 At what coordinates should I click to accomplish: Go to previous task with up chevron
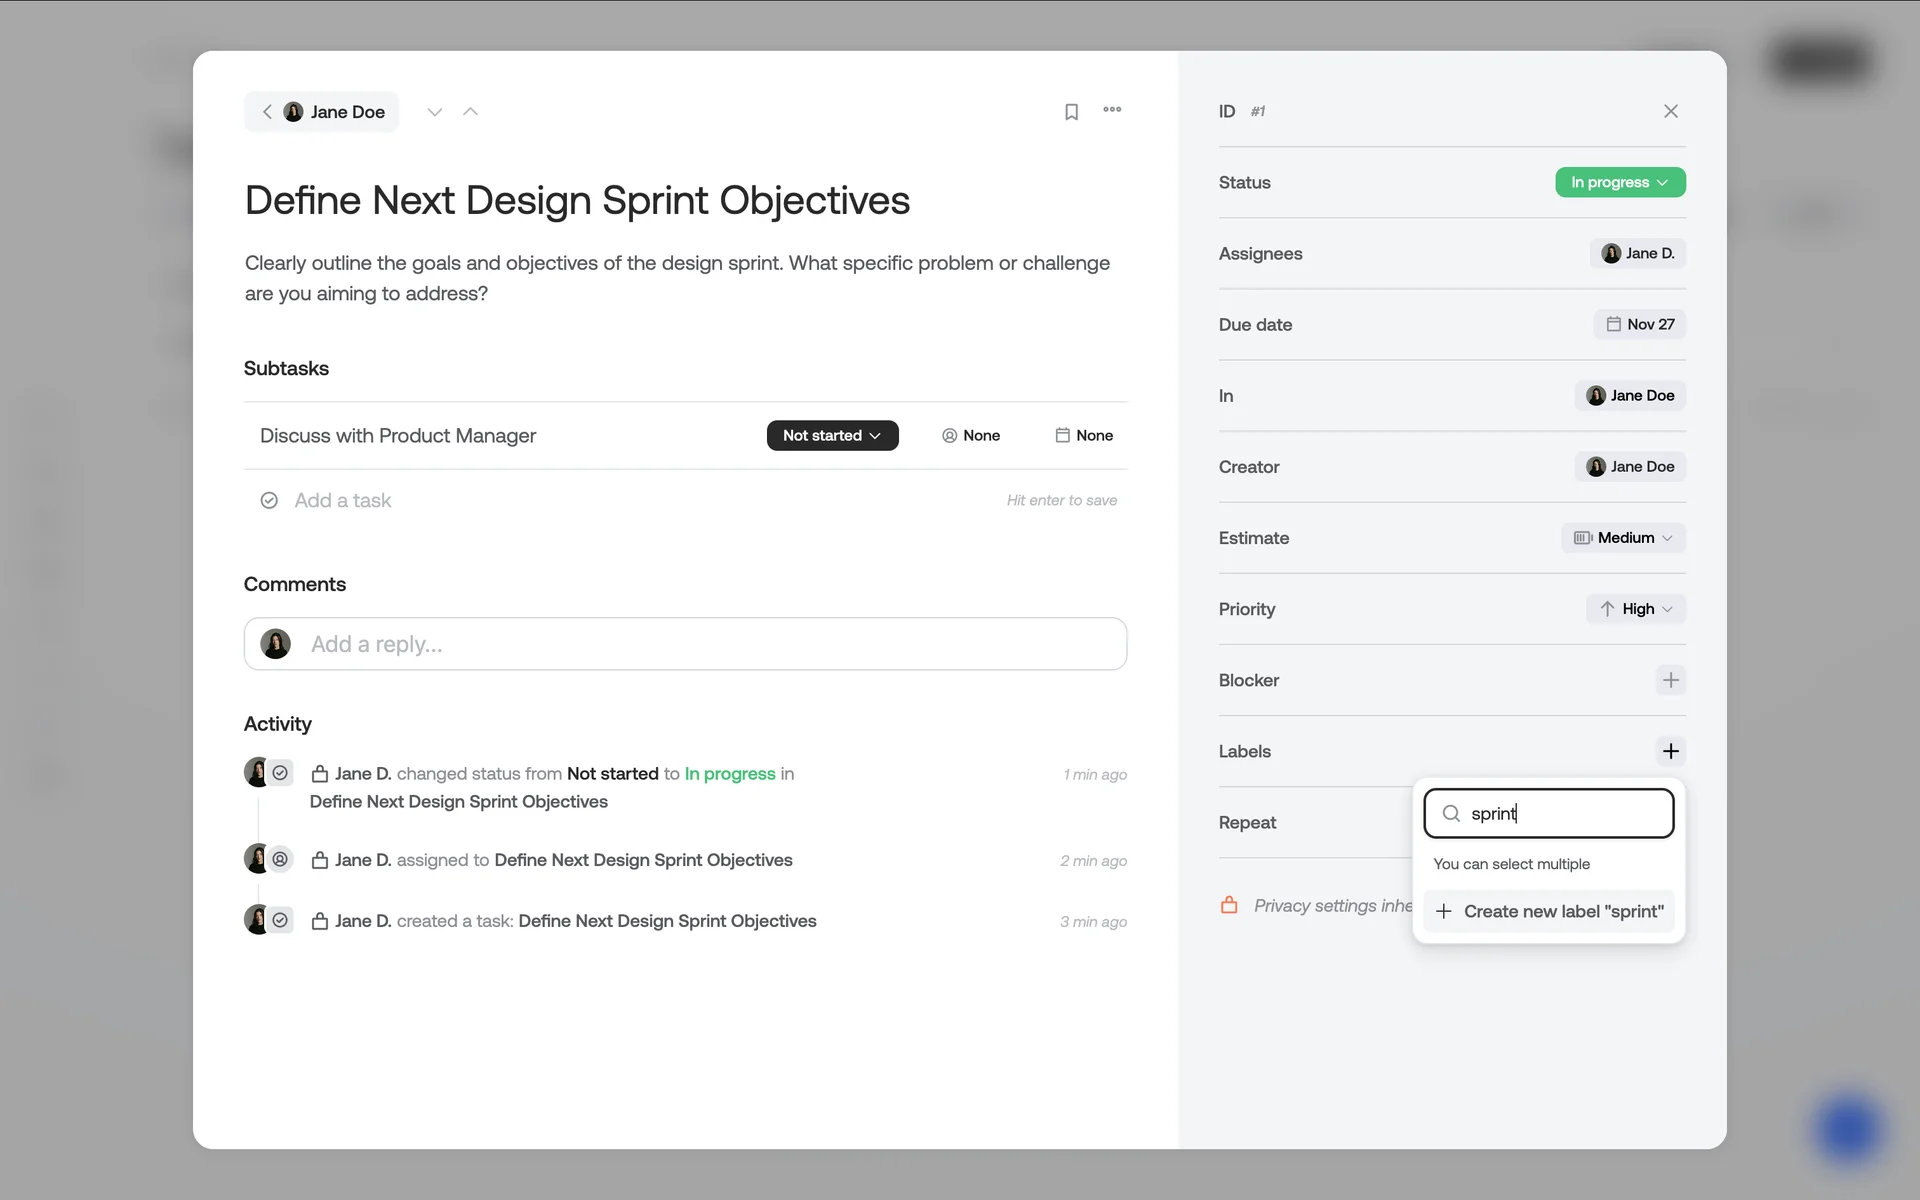click(x=470, y=112)
